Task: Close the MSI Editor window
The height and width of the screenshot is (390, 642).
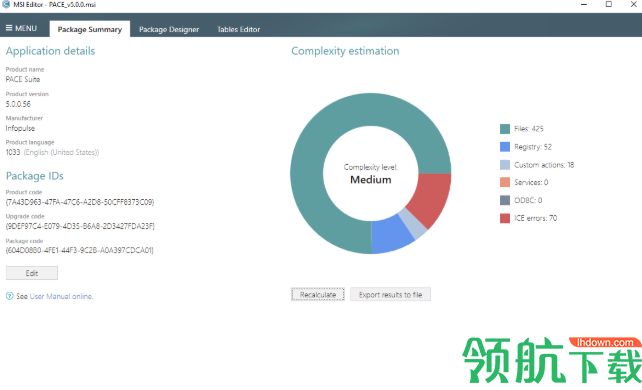Action: [633, 4]
